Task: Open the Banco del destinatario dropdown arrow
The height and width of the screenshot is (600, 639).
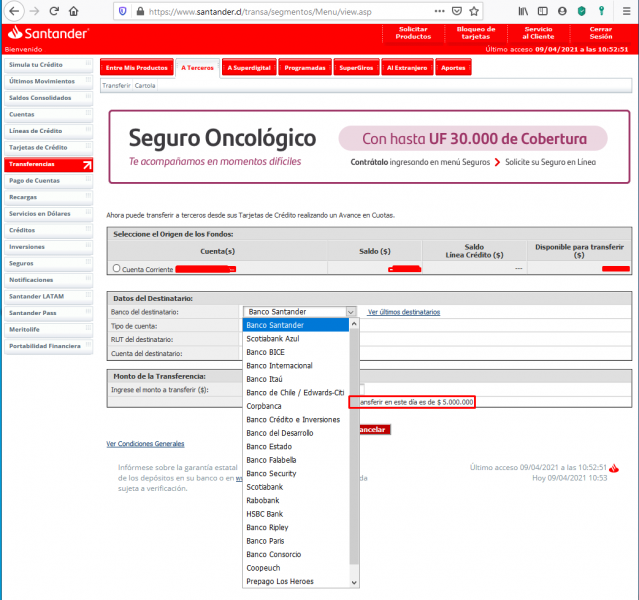Action: [351, 312]
